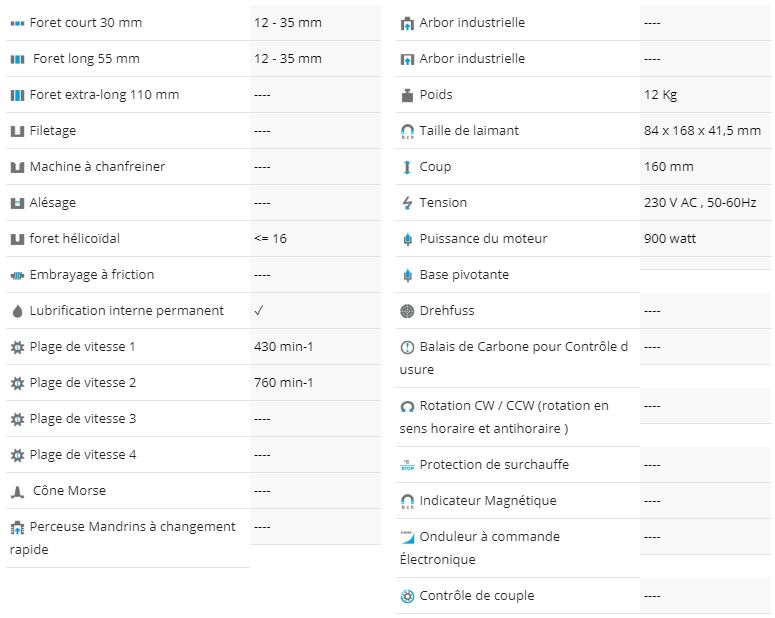
Task: Click the Contrôle de couple icon
Action: coord(407,596)
